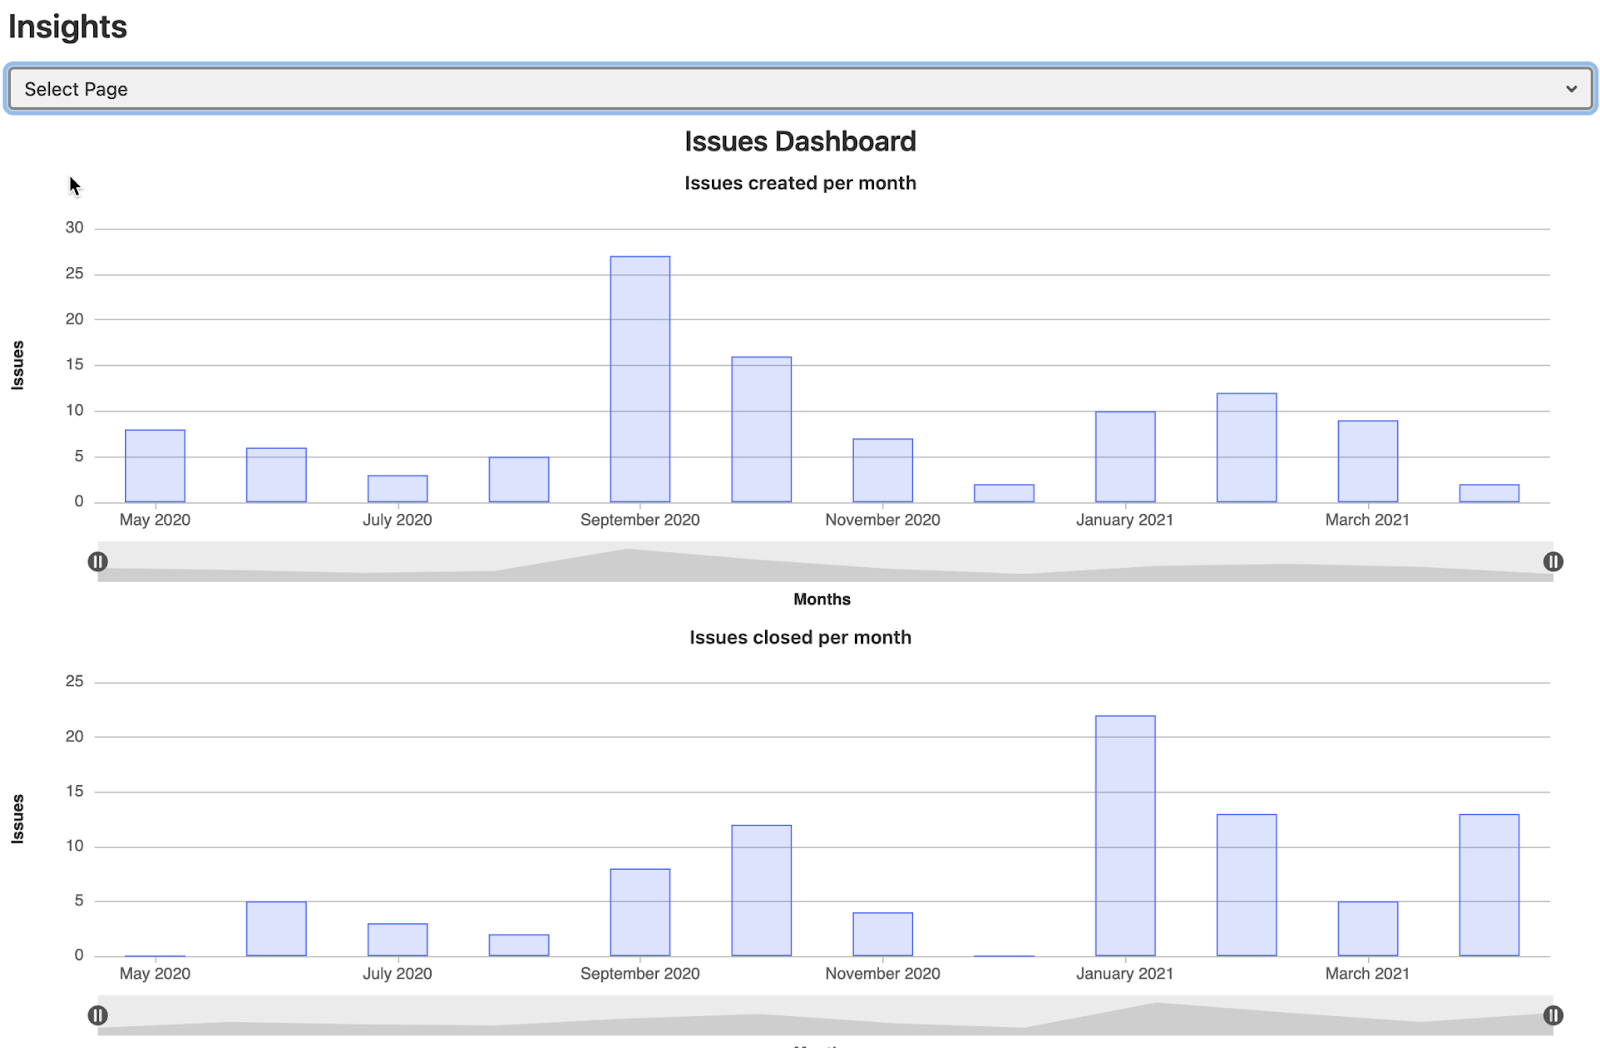Open the Select Page dropdown
1600x1048 pixels.
(x=800, y=89)
